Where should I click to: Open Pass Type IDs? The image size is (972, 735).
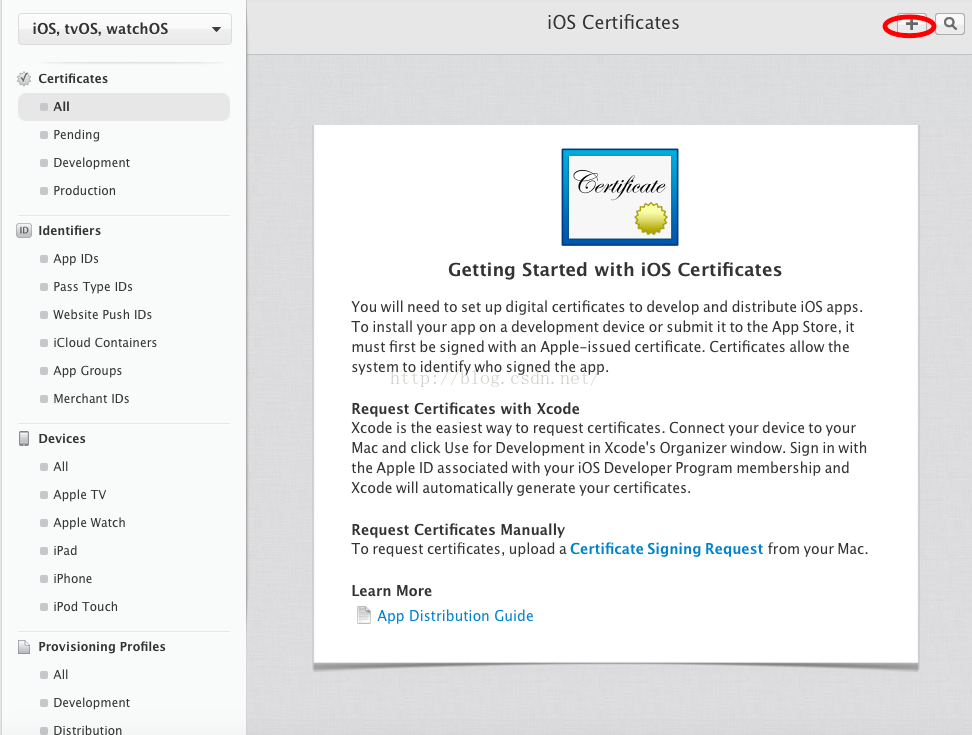coord(93,286)
